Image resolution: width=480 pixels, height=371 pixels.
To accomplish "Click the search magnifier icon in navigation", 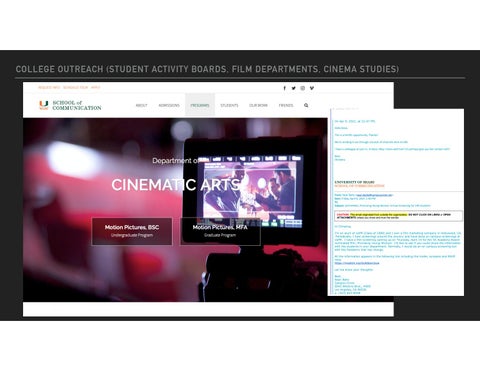I will point(306,105).
